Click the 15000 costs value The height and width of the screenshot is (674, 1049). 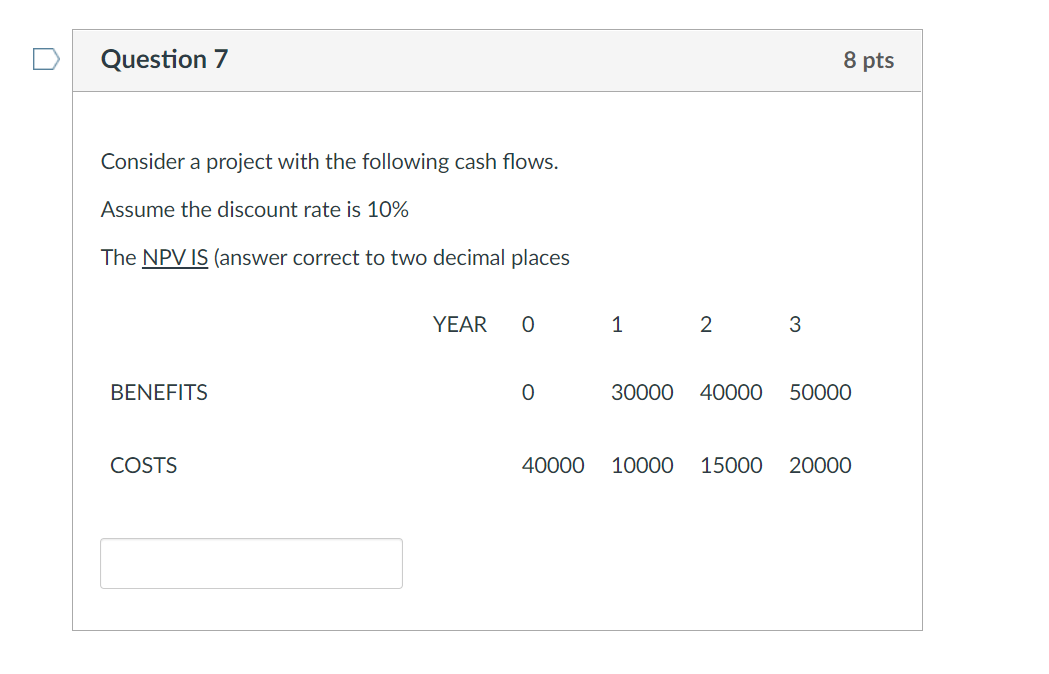[731, 465]
